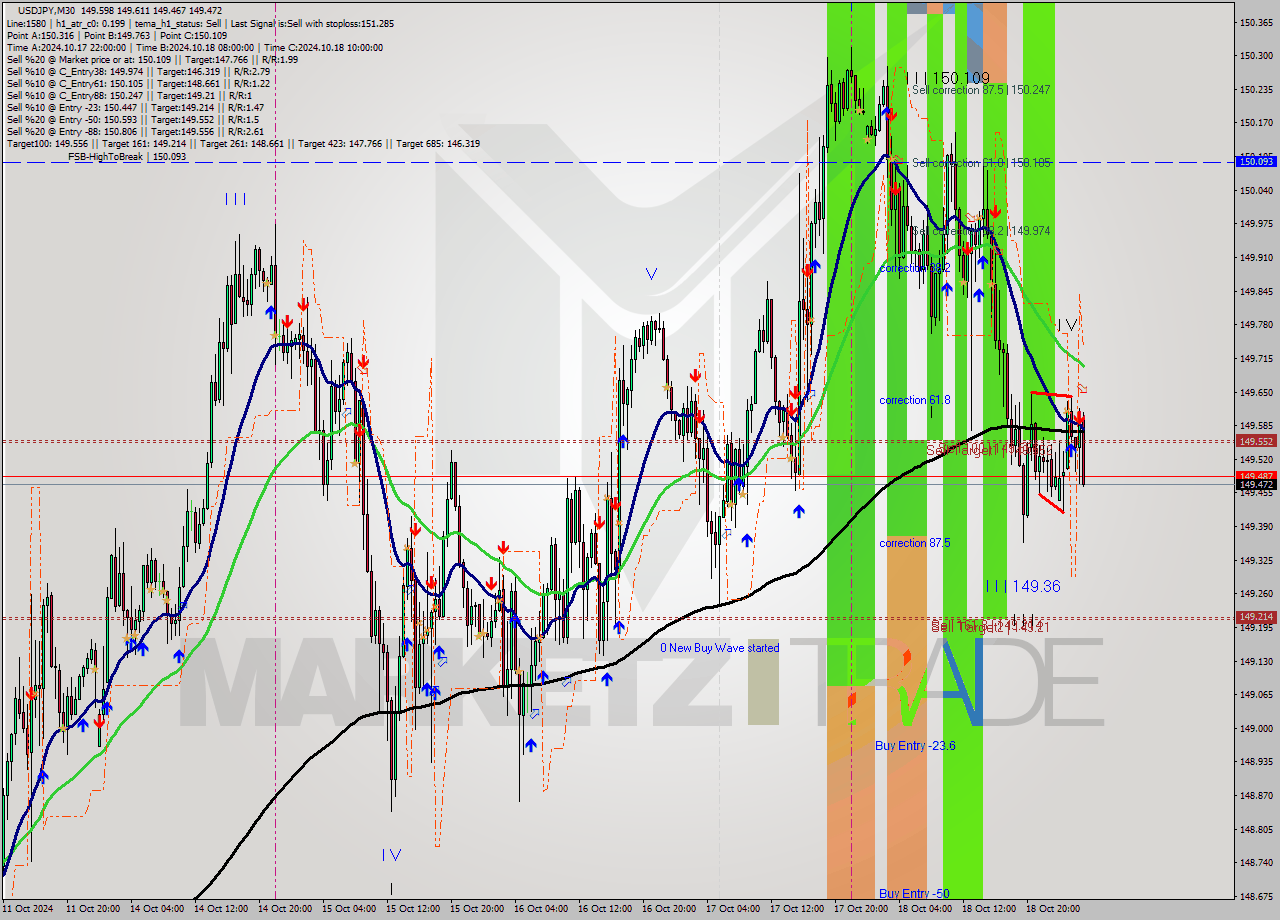The image size is (1280, 920).
Task: Click the 150.365 price axis label
Action: pyautogui.click(x=1256, y=22)
